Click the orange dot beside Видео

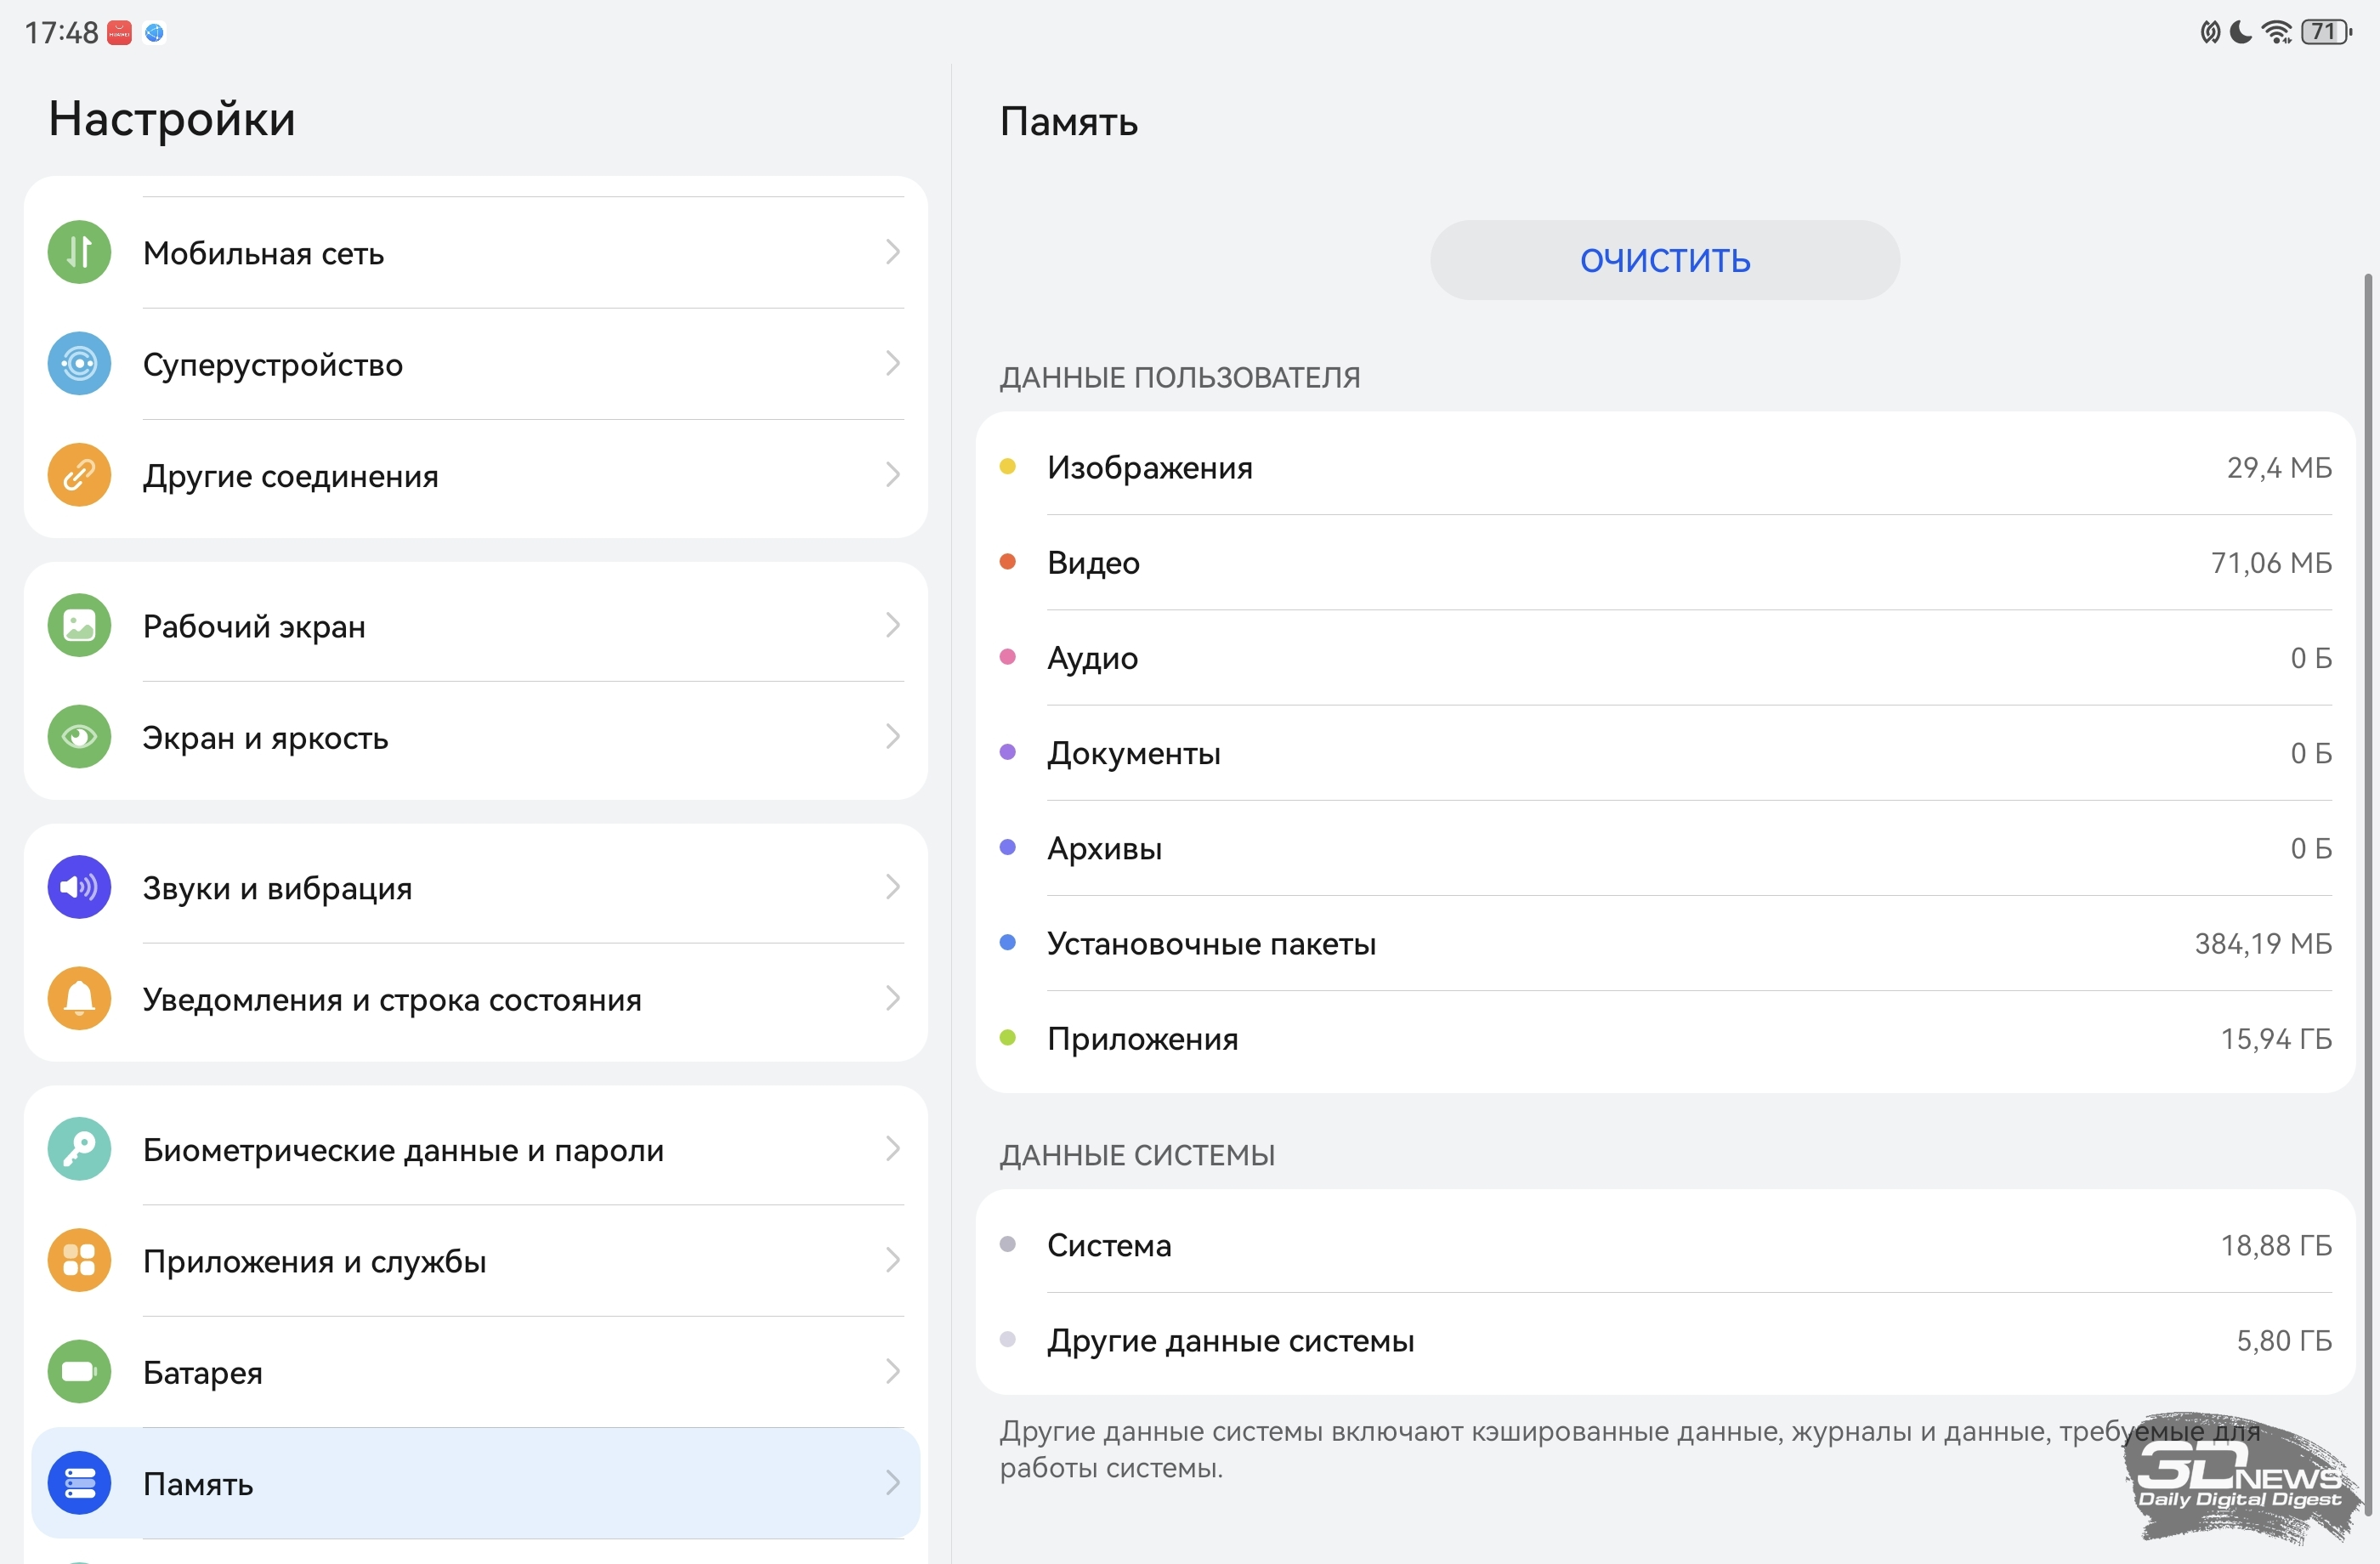click(x=1008, y=562)
